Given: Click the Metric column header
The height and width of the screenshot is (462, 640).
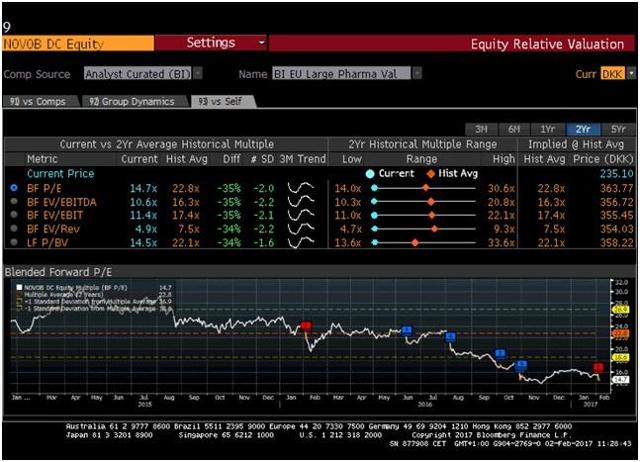Looking at the screenshot, I should 42,159.
